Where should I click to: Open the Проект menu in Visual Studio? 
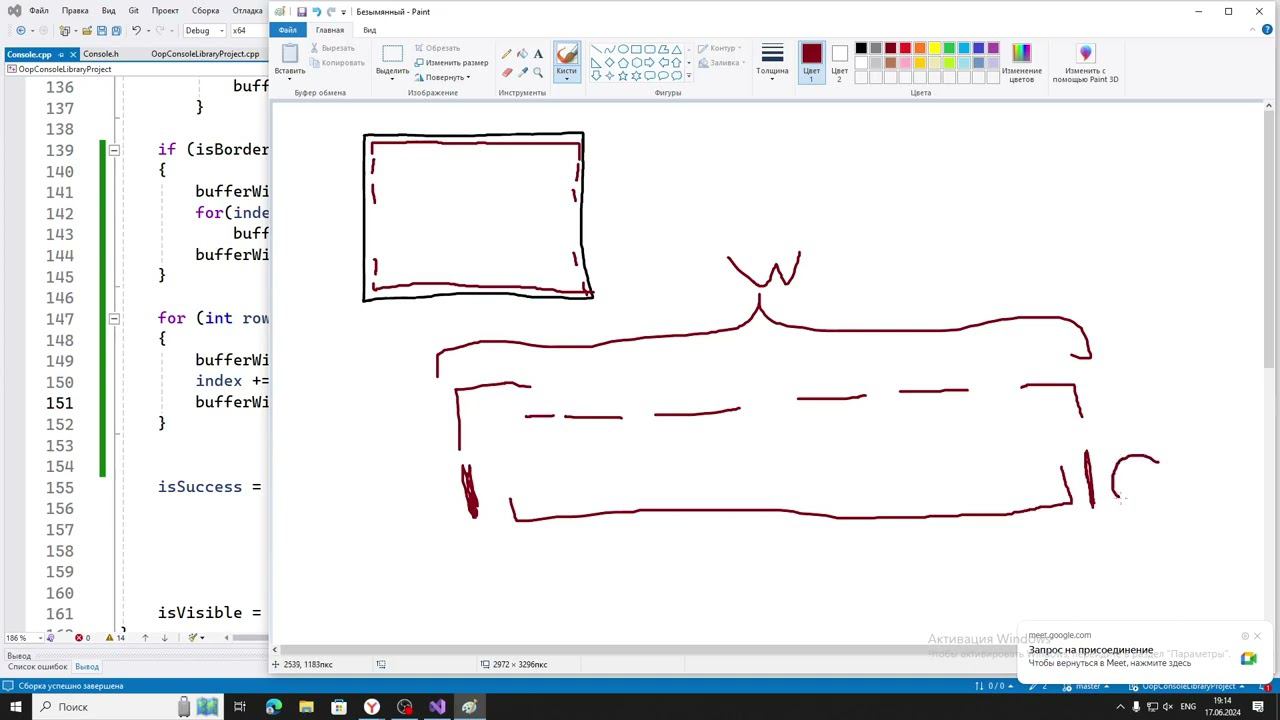tap(165, 11)
